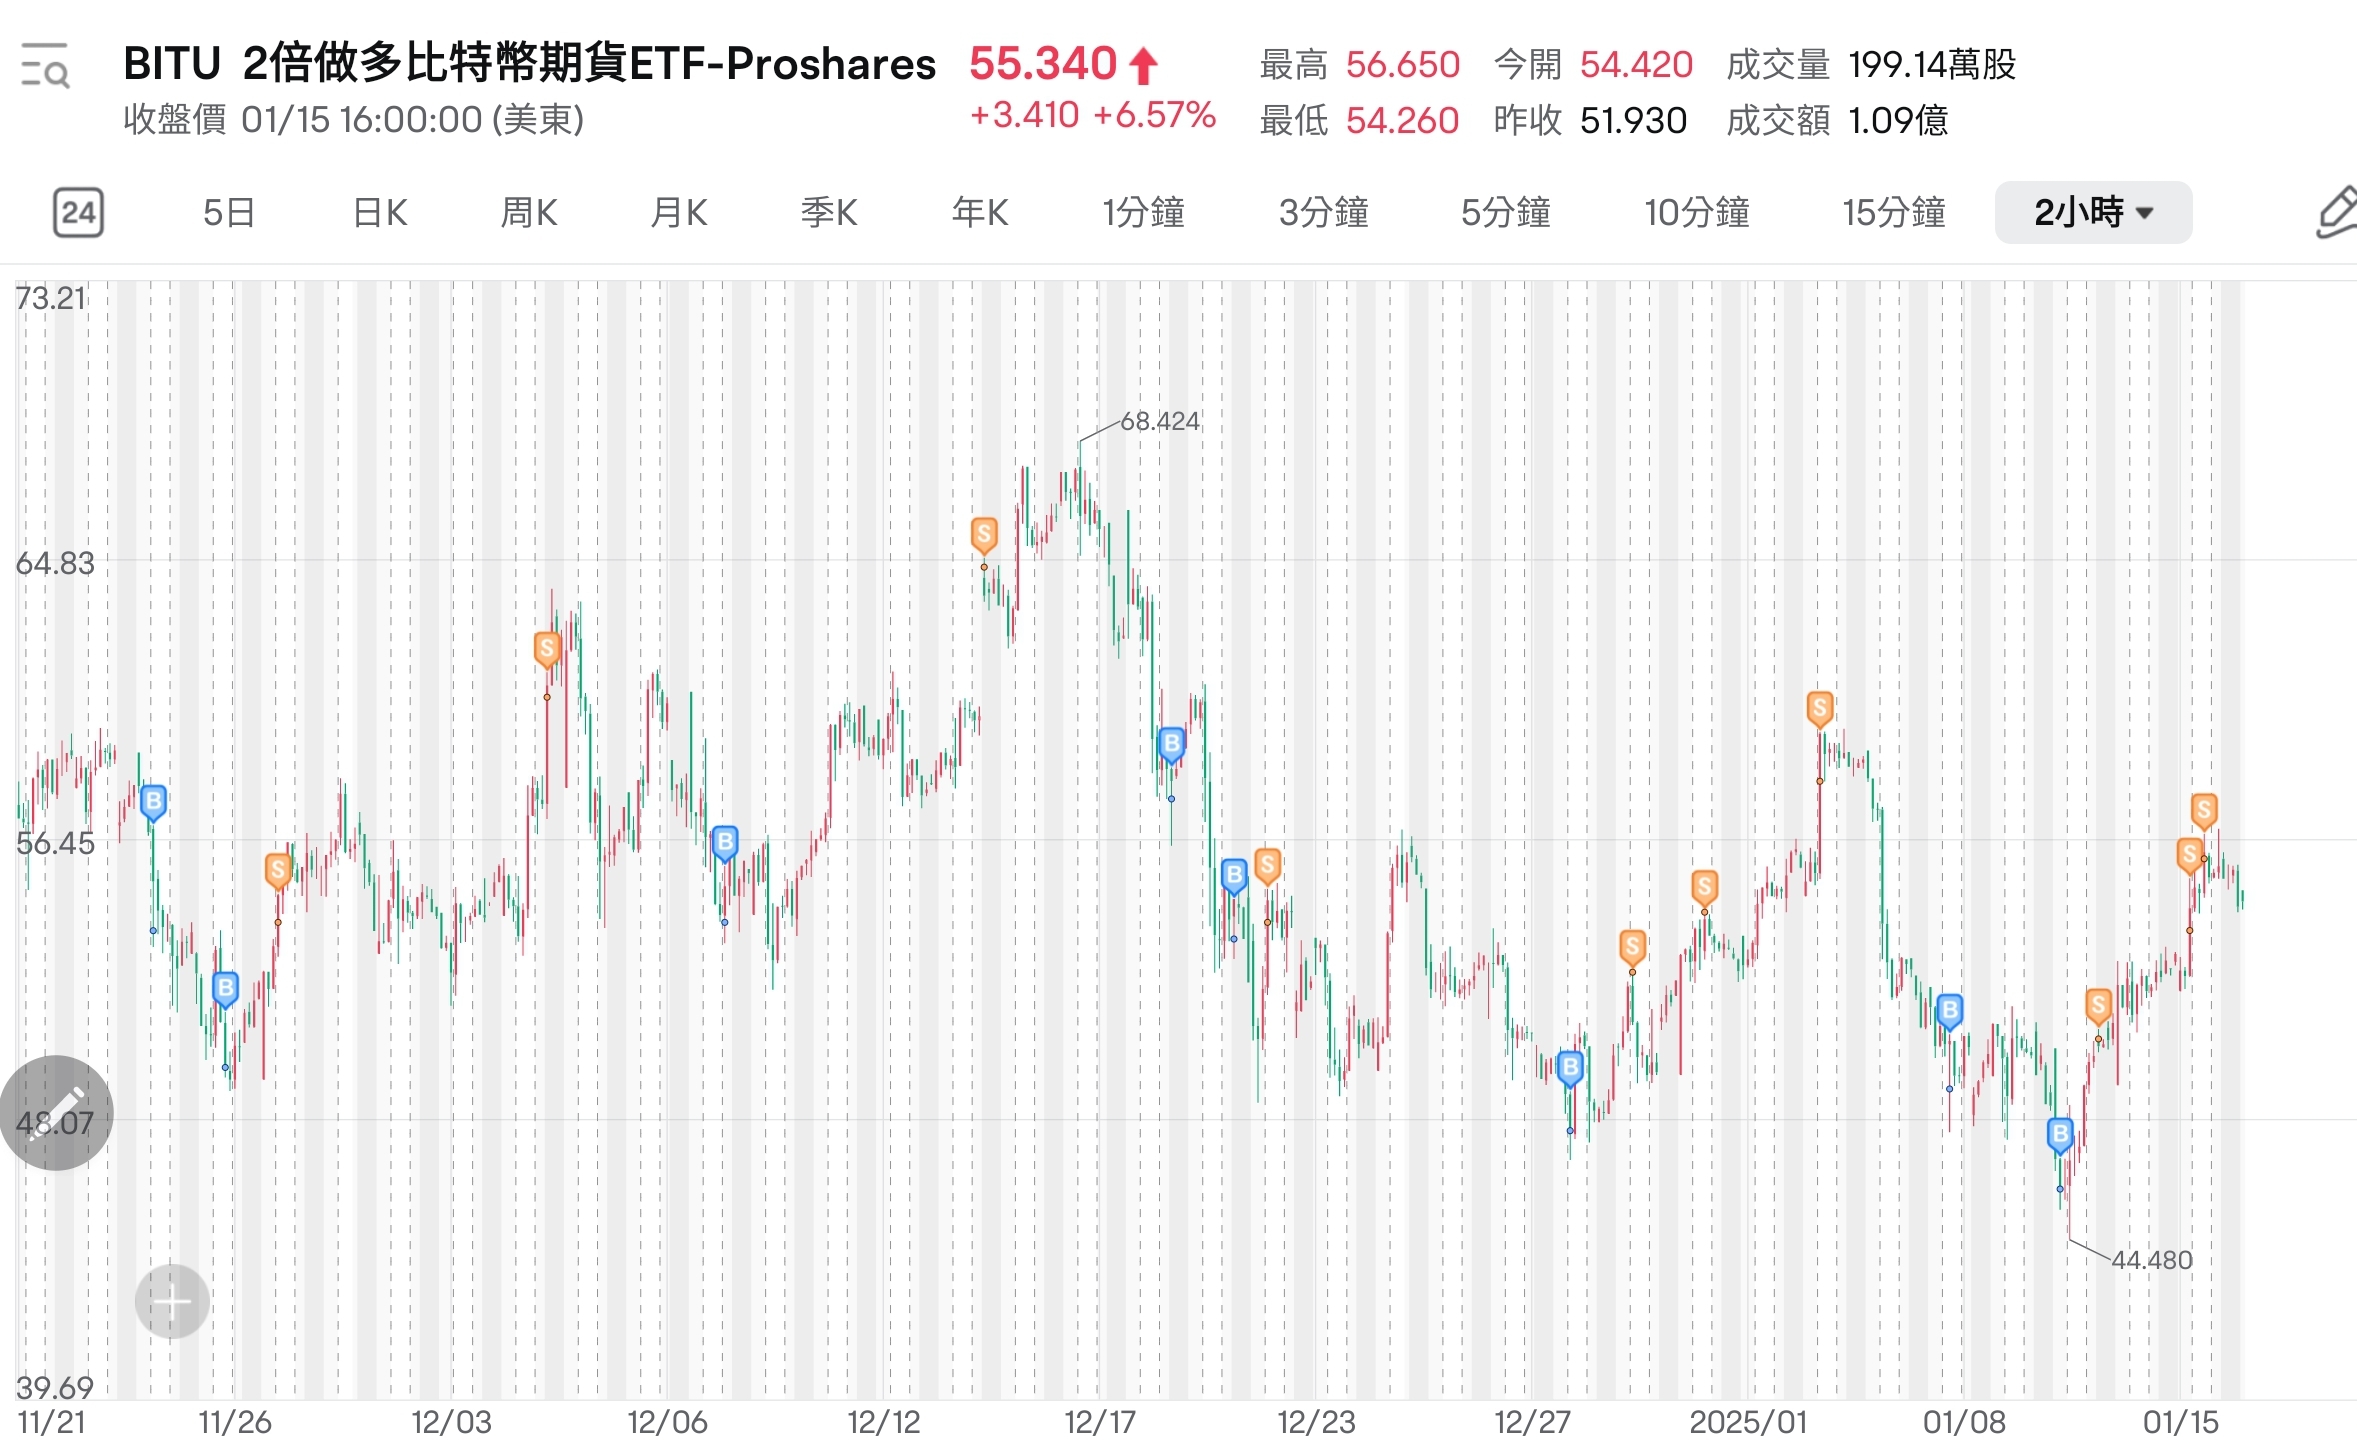Screen dimensions: 2357x1449
Task: Tap the 12/17 date axis label
Action: 1100,1422
